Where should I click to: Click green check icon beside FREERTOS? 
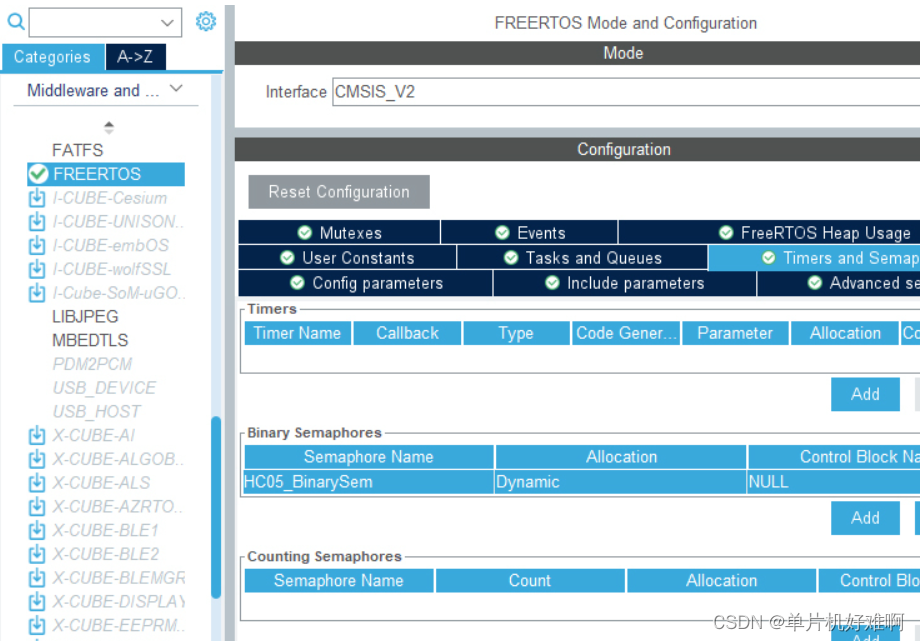38,174
